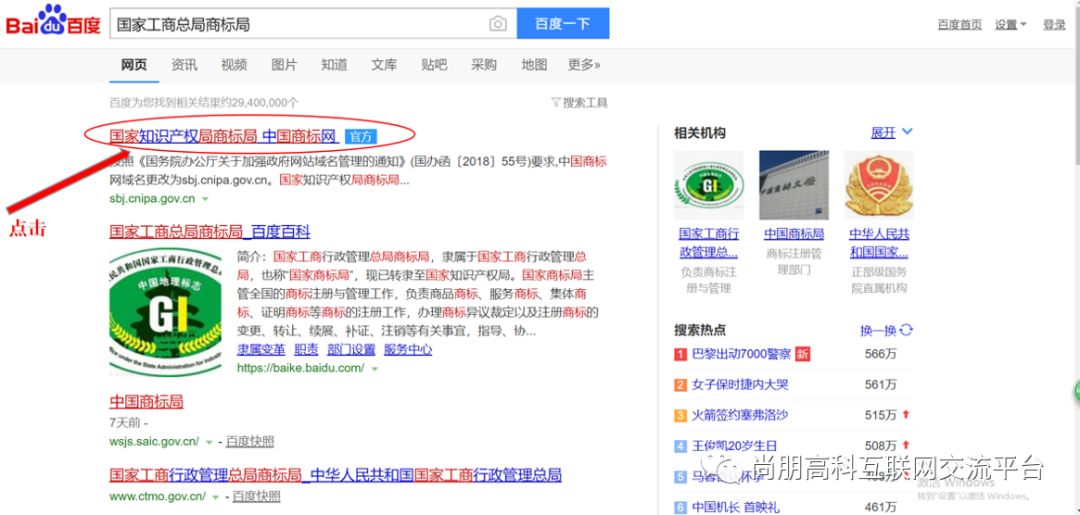This screenshot has width=1080, height=515.
Task: Select the 网页 tab
Action: coord(134,65)
